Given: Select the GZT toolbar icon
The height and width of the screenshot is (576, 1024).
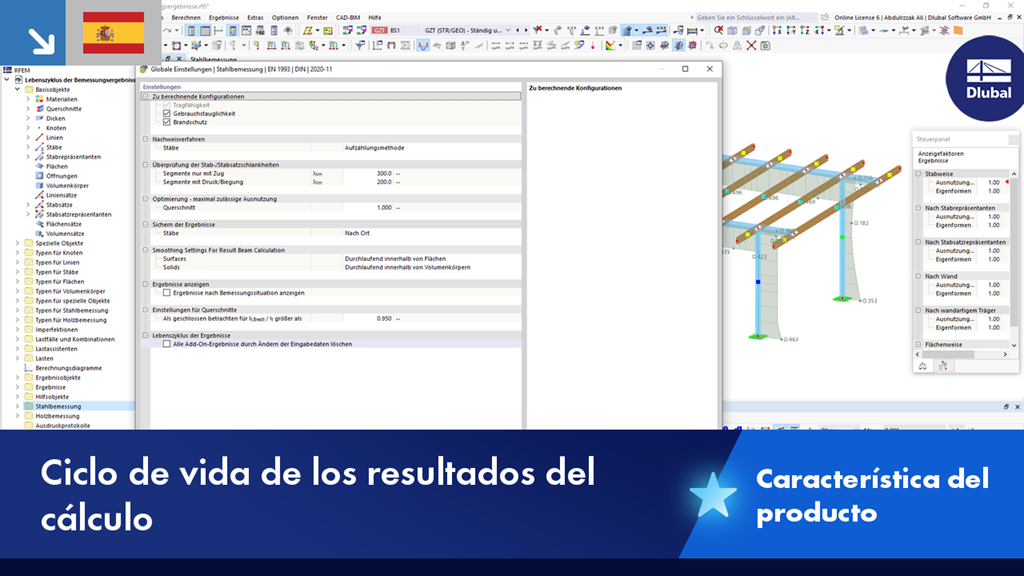Looking at the screenshot, I should [379, 30].
